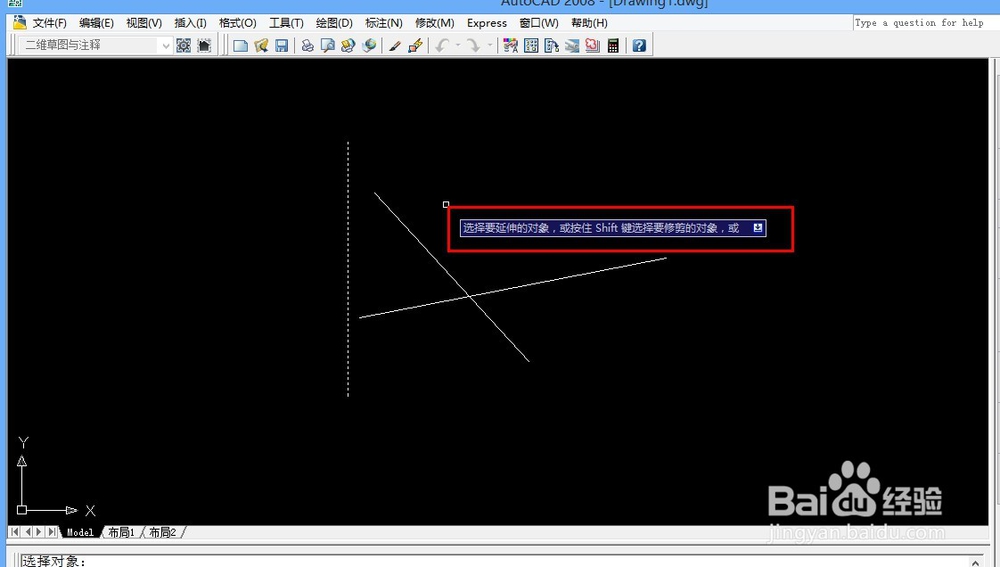
Task: Open the Express menu
Action: pyautogui.click(x=487, y=23)
